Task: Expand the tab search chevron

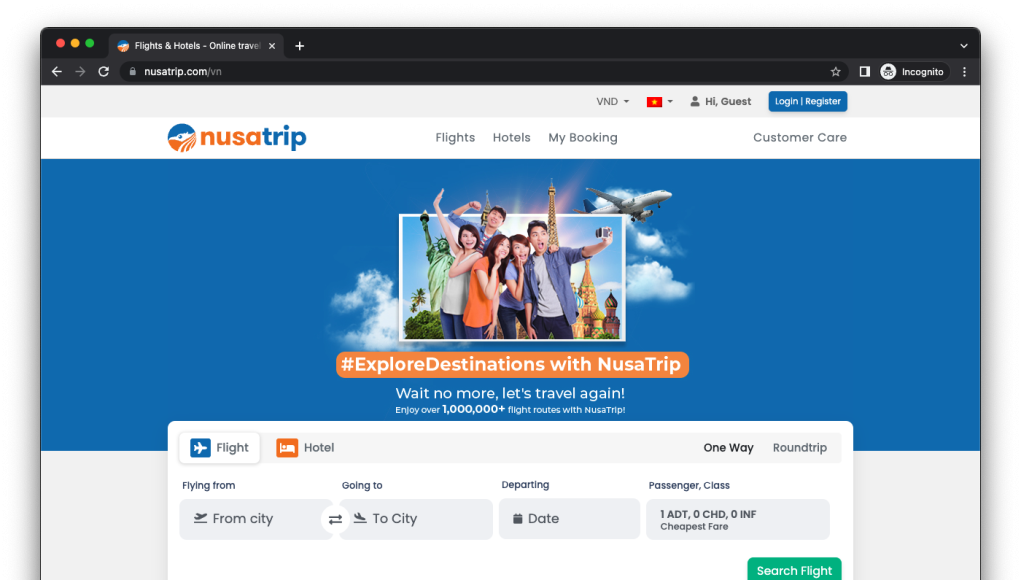Action: (x=964, y=46)
